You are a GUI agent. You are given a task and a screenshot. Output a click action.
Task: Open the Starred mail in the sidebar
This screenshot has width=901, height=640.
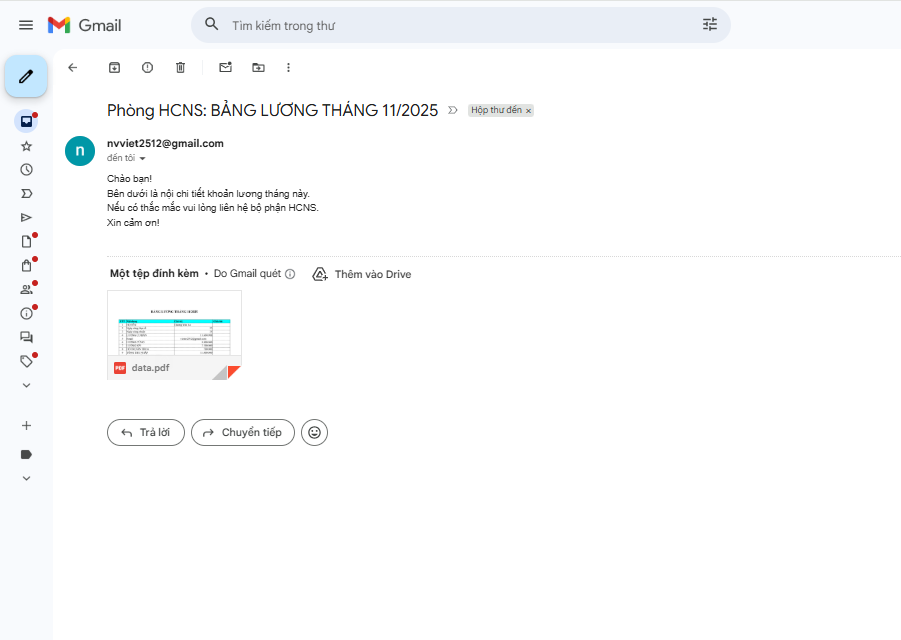(x=26, y=146)
